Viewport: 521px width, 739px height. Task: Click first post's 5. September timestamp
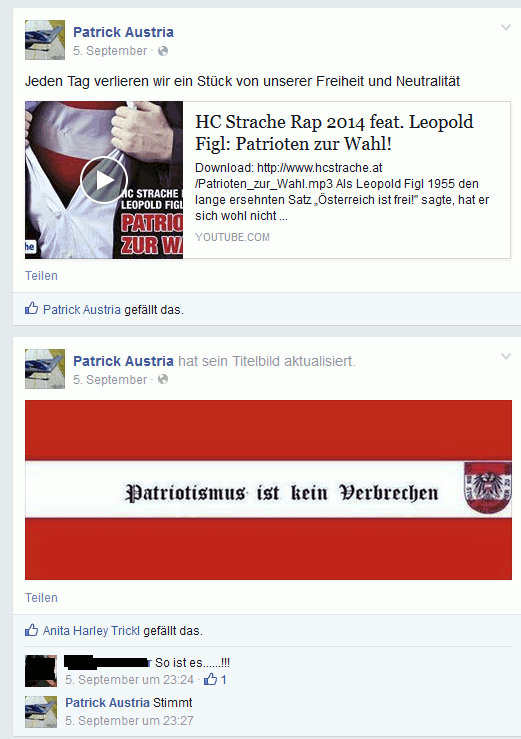pyautogui.click(x=110, y=51)
